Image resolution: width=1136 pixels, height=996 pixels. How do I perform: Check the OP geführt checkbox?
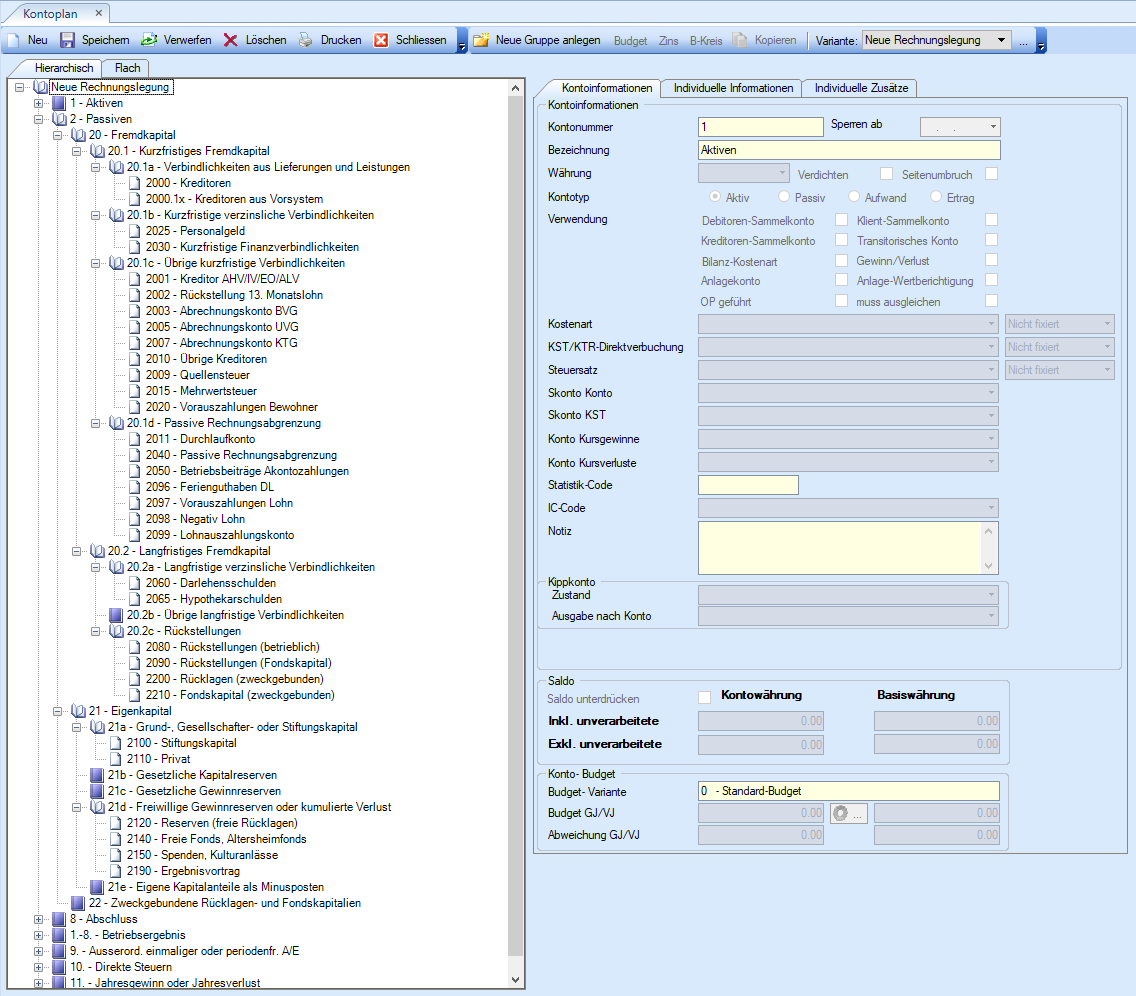click(842, 301)
